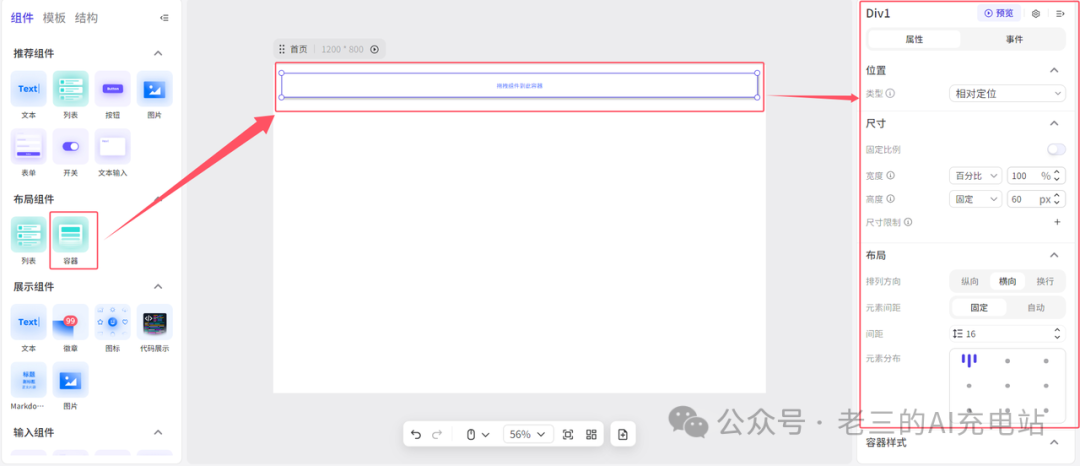
Task: Click the info icon next to 类型
Action: [x=890, y=93]
